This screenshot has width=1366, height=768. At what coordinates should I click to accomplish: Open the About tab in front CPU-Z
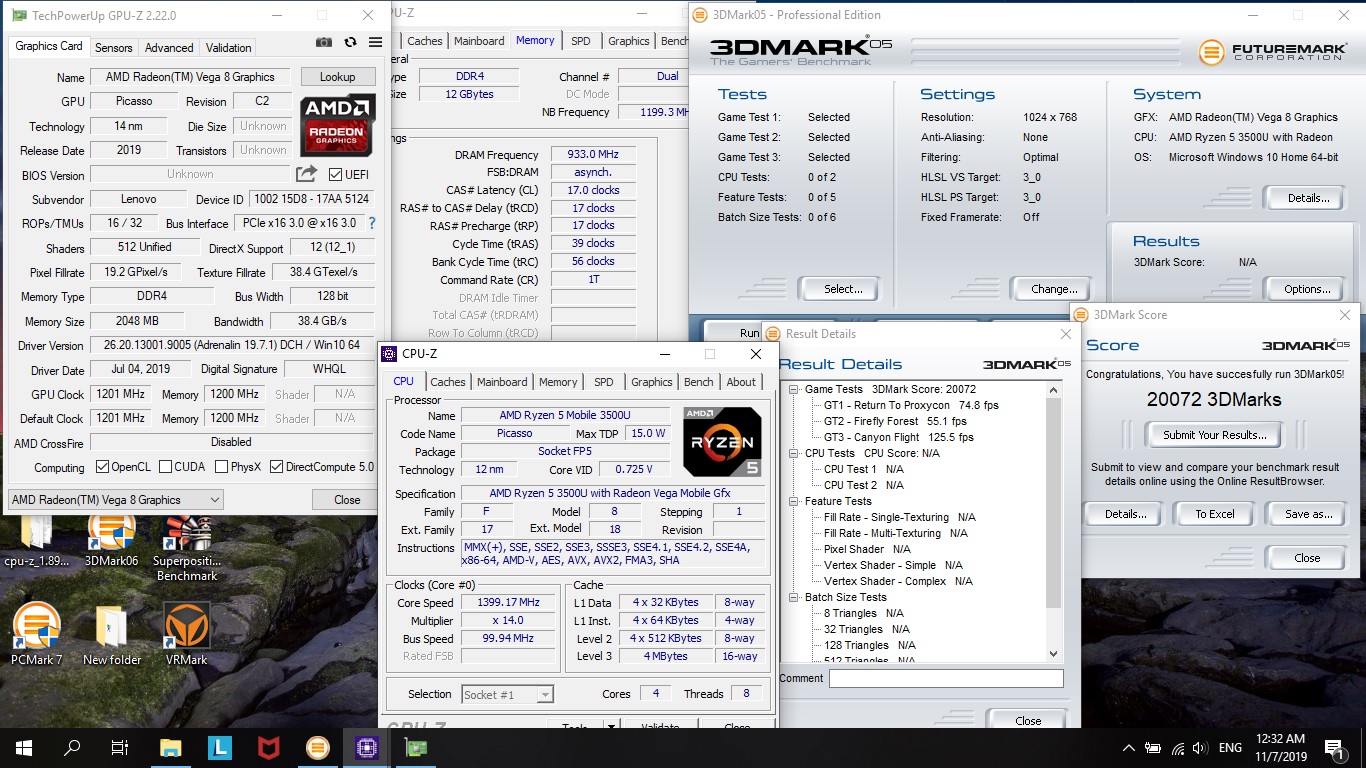(741, 382)
